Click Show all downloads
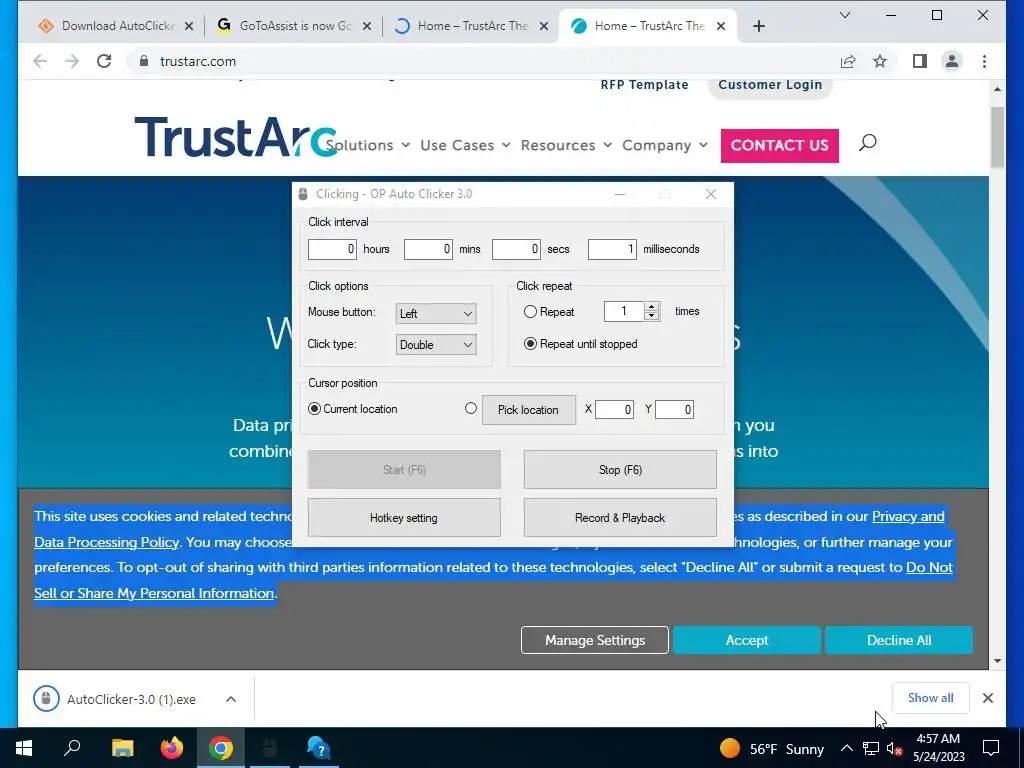This screenshot has height=768, width=1024. coord(930,698)
